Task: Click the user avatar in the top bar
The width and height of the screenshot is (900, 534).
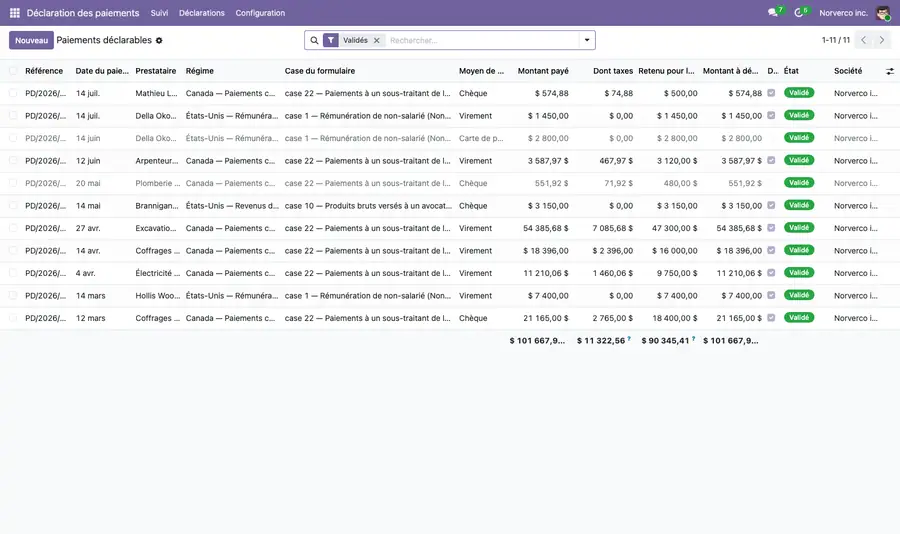Action: coord(883,13)
